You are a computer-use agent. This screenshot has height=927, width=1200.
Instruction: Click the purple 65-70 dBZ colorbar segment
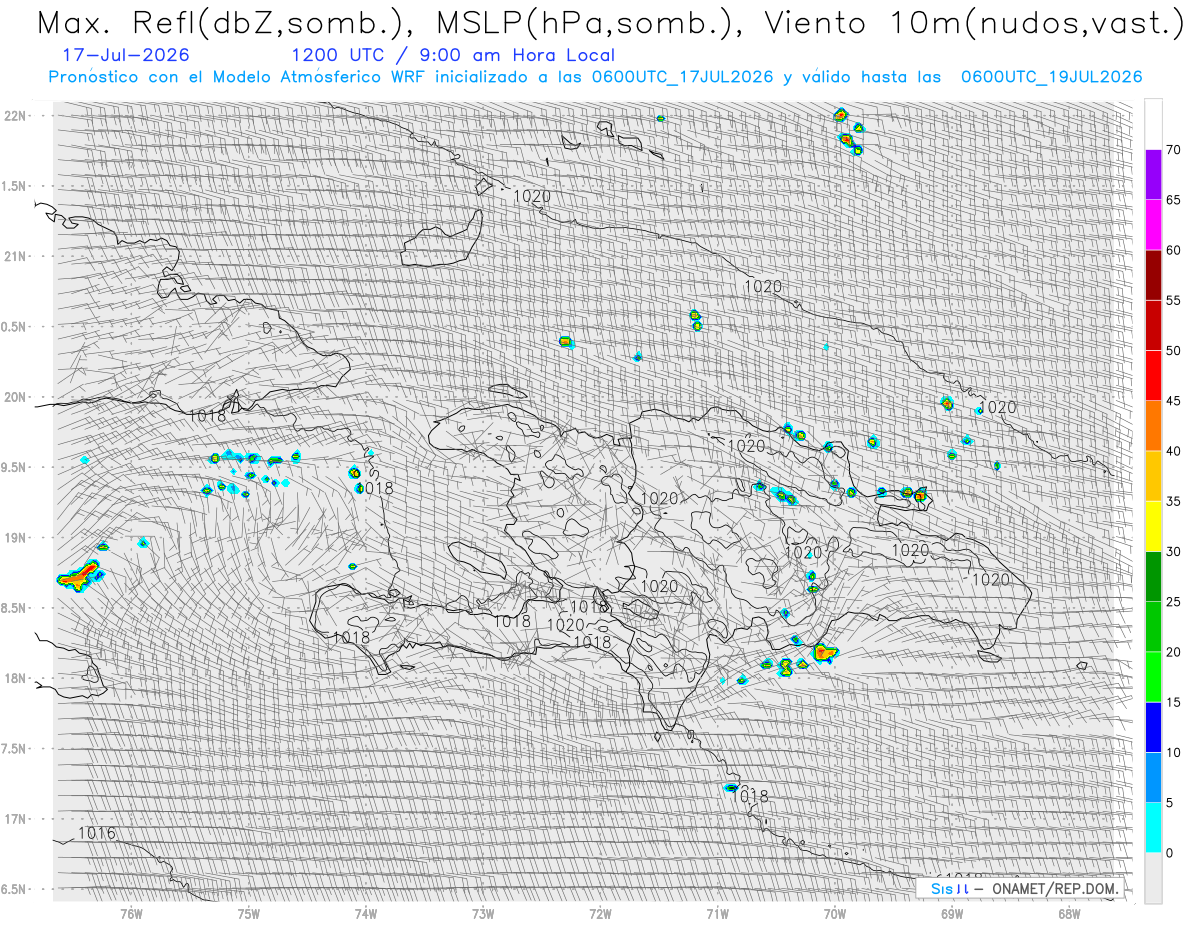click(1153, 175)
